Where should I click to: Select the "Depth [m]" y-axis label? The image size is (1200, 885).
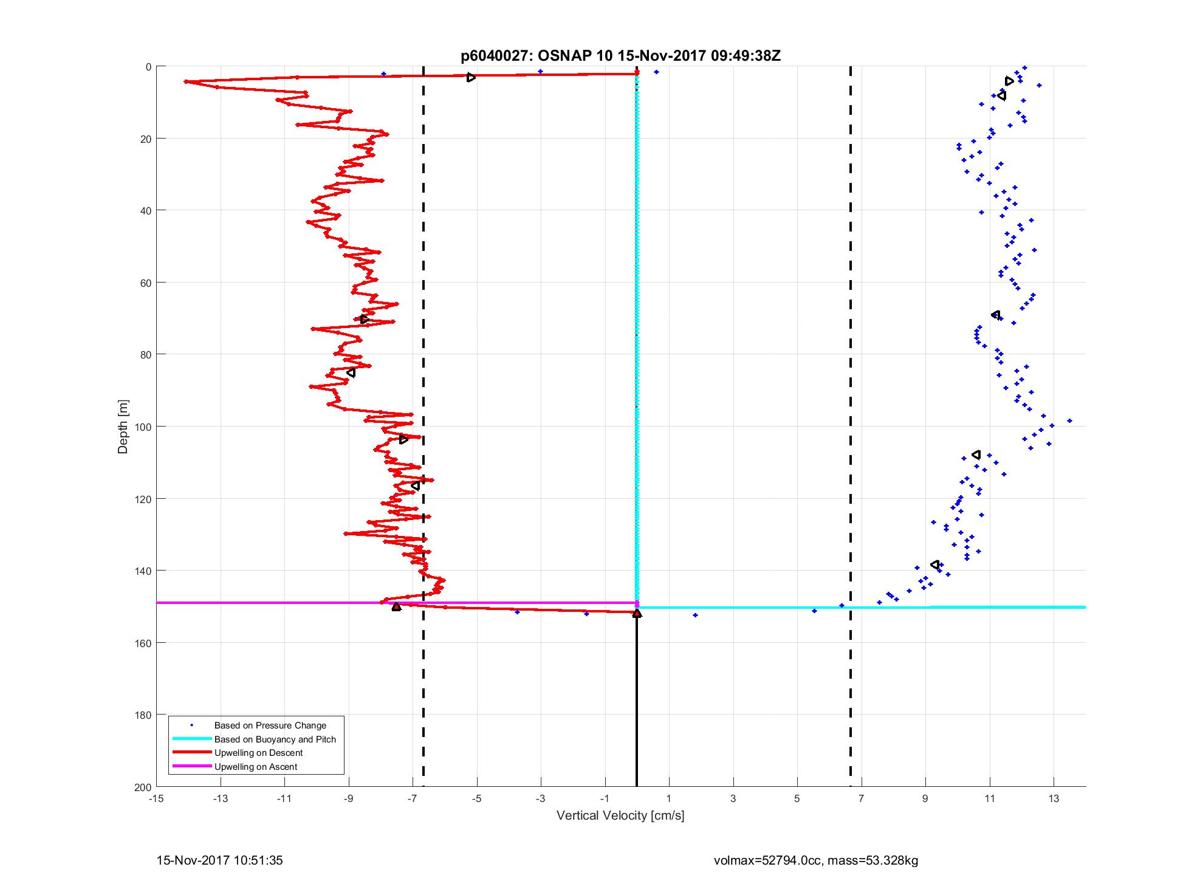[124, 426]
